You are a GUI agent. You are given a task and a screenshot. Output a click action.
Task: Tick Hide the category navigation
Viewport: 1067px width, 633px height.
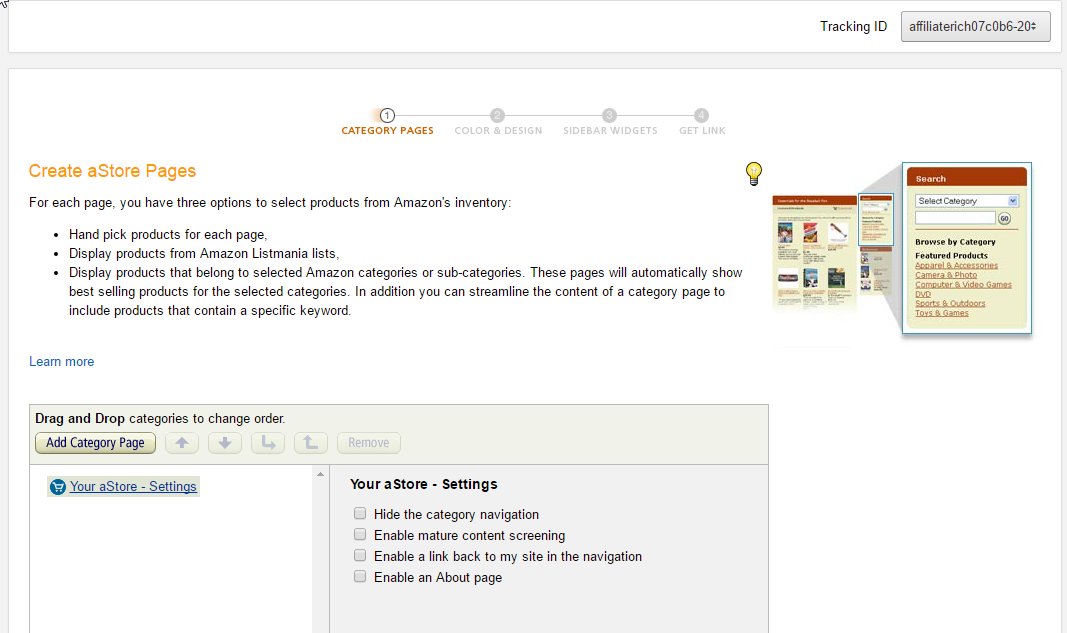pos(360,513)
